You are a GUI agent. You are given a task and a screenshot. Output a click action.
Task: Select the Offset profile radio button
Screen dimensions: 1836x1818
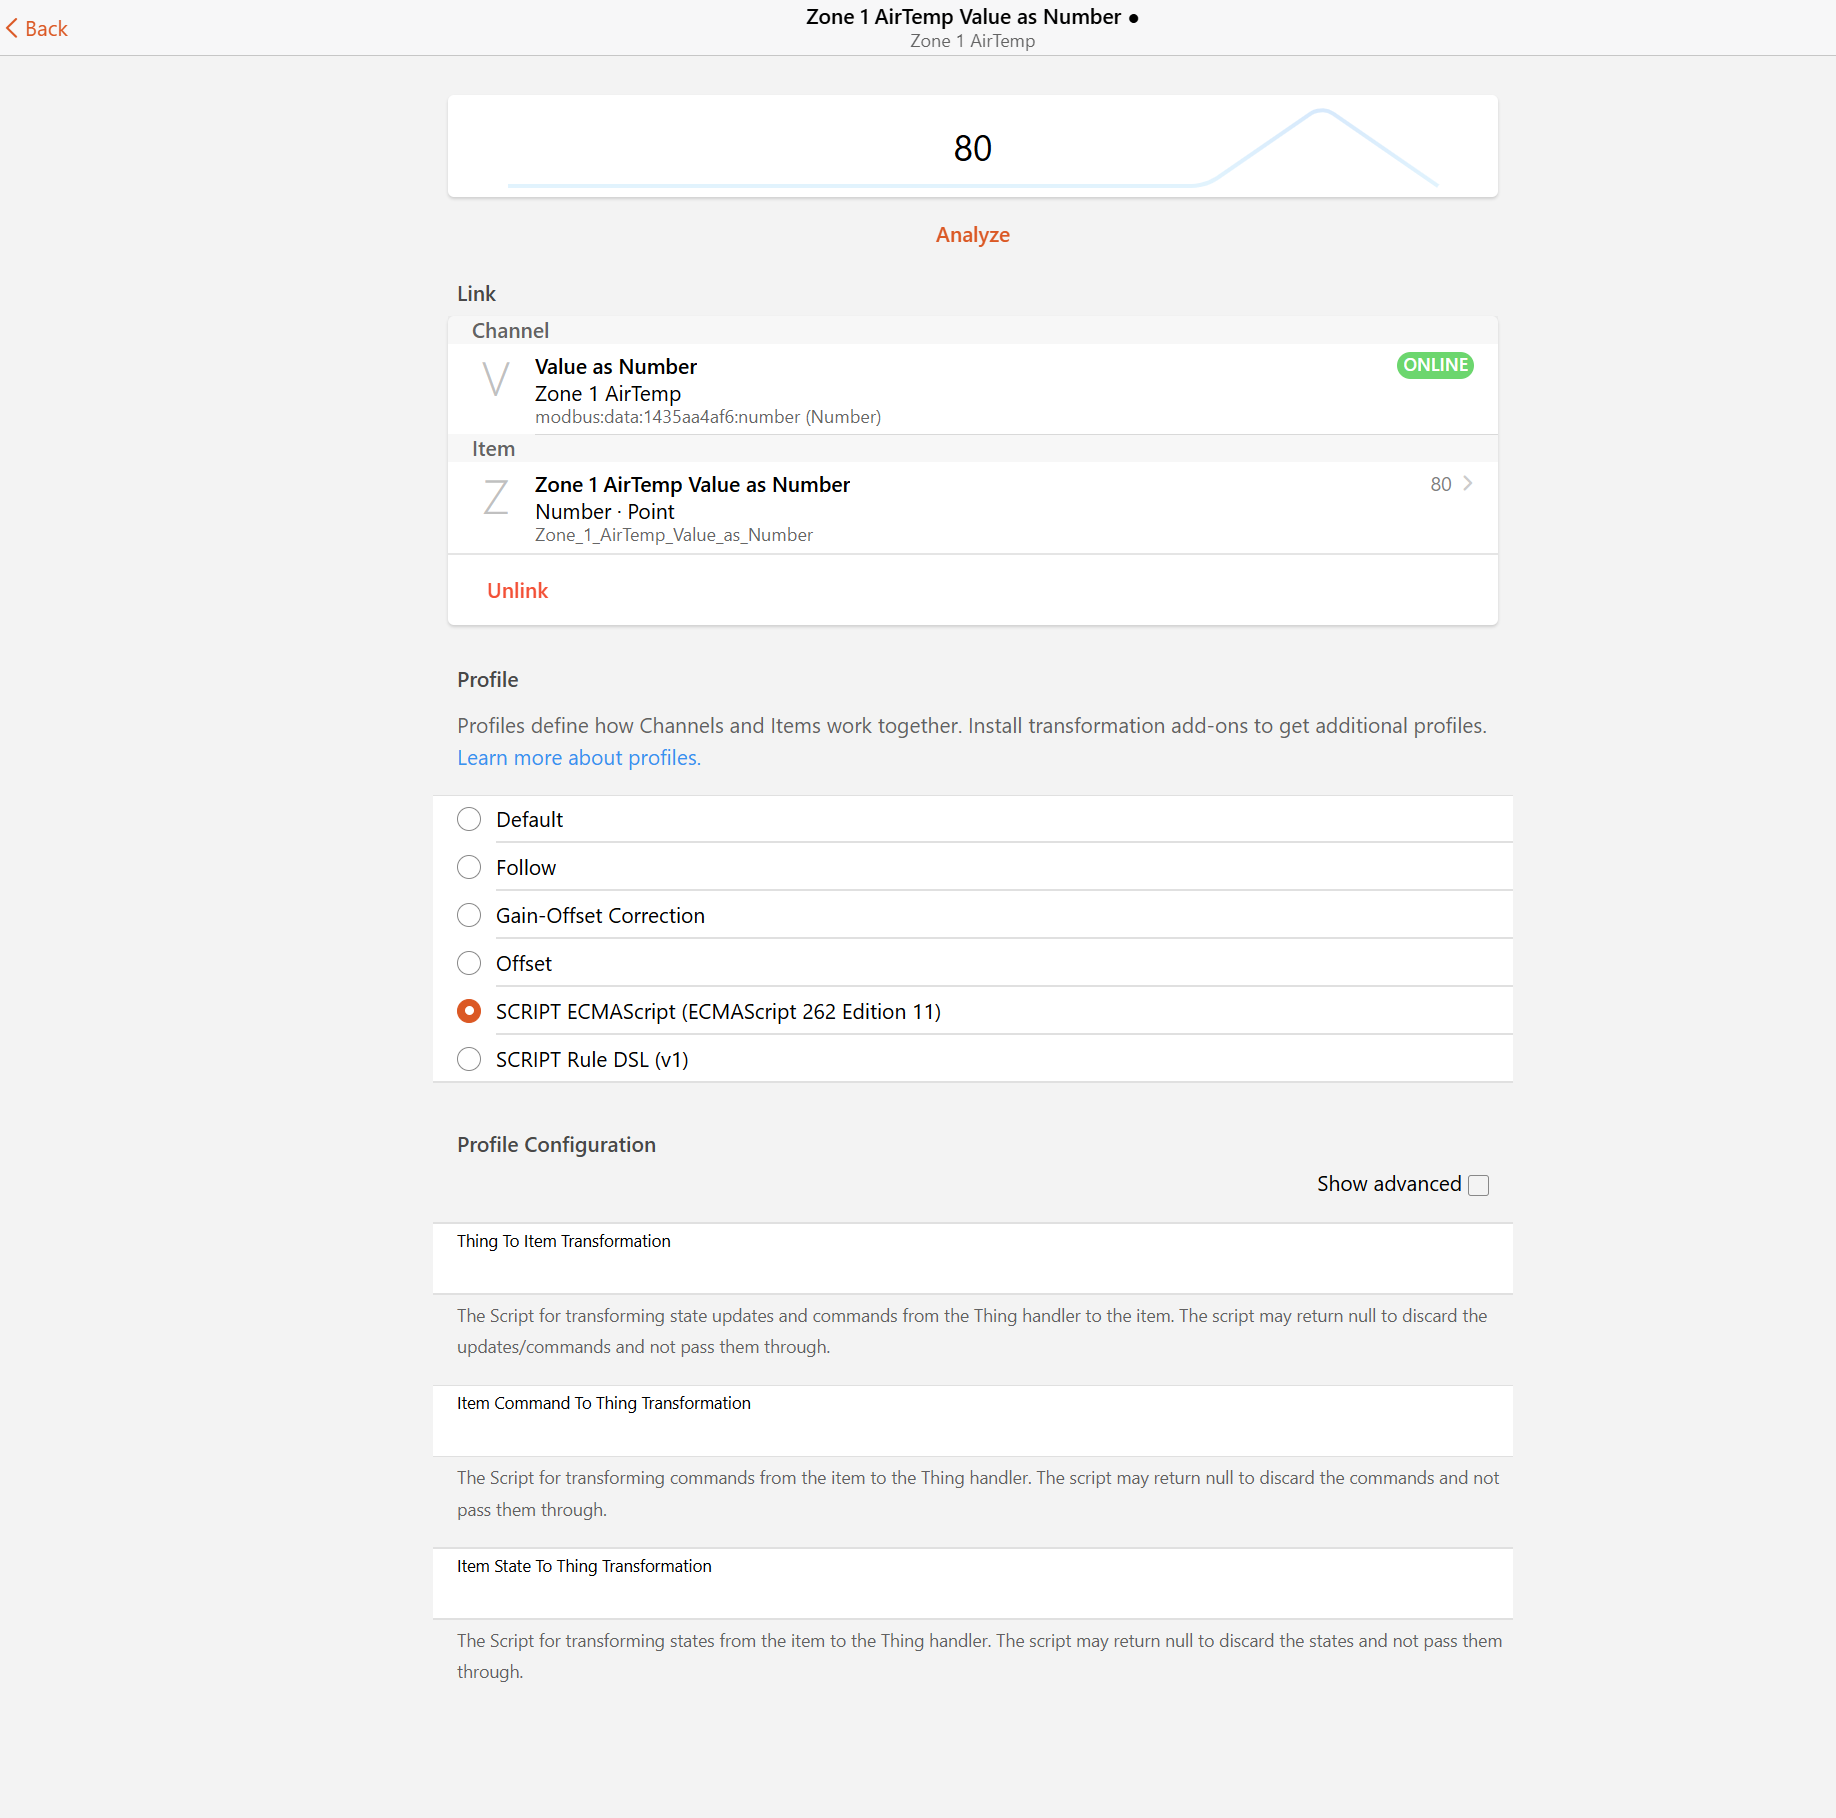tap(469, 964)
